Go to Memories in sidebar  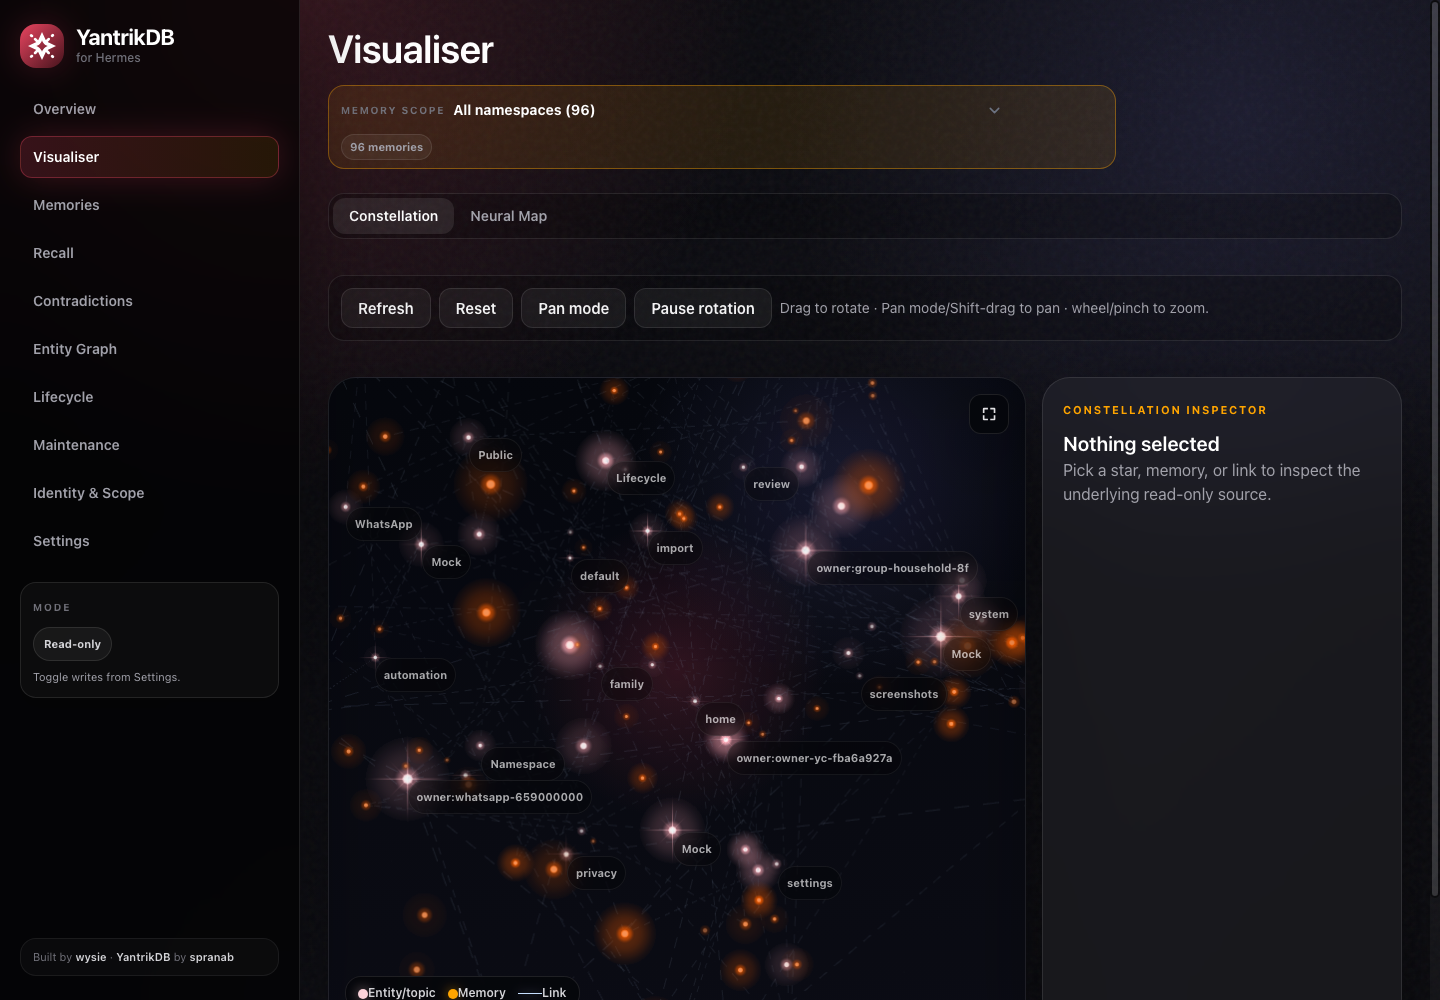pyautogui.click(x=149, y=205)
